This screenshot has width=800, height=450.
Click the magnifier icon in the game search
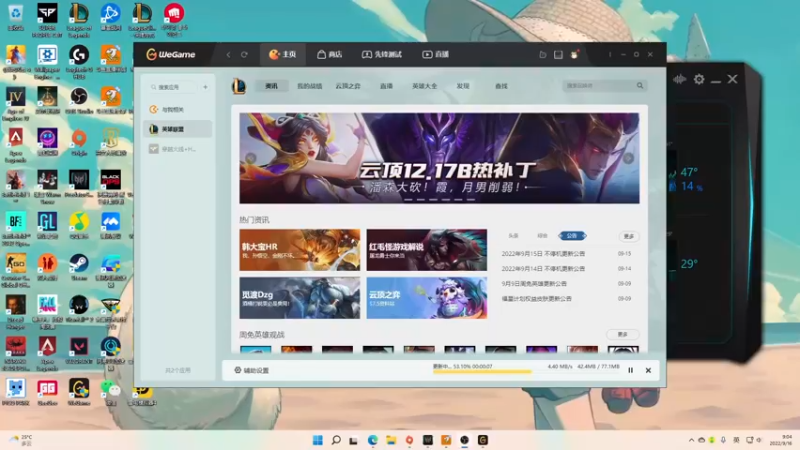point(640,86)
